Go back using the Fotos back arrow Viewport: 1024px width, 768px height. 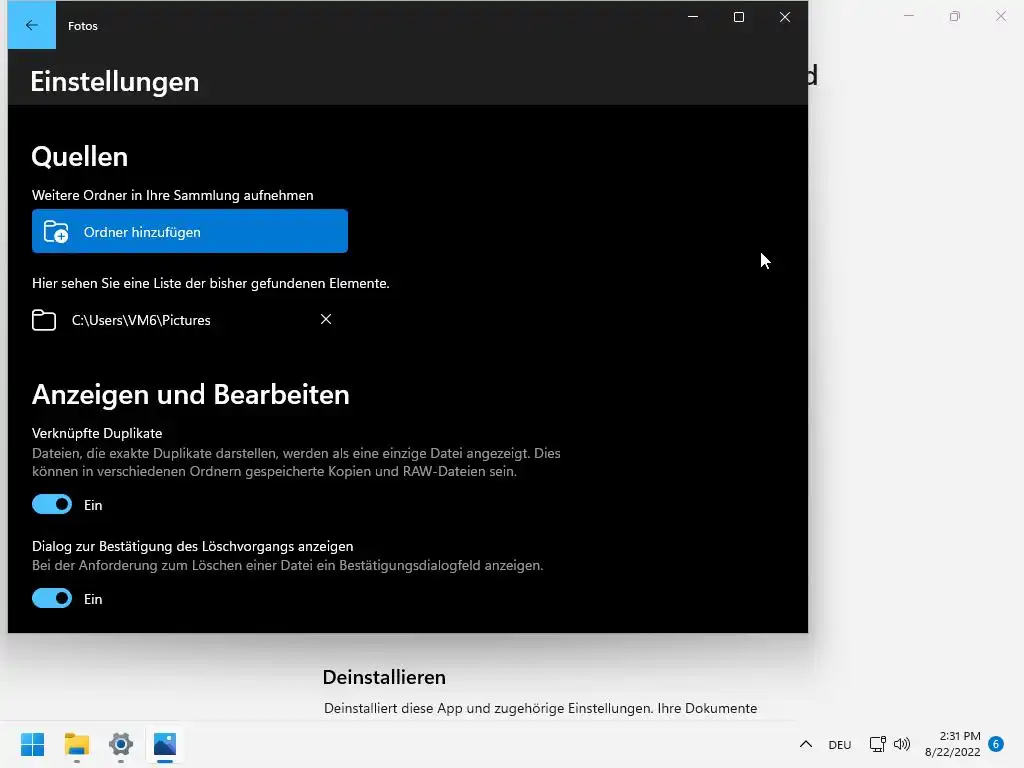[31, 25]
